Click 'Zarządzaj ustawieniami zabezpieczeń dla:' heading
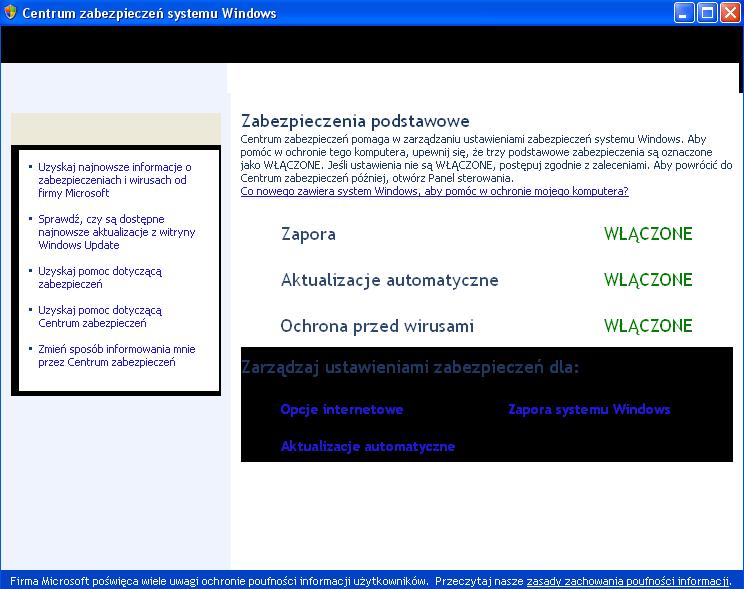Screen dimensions: 744x589 410,367
